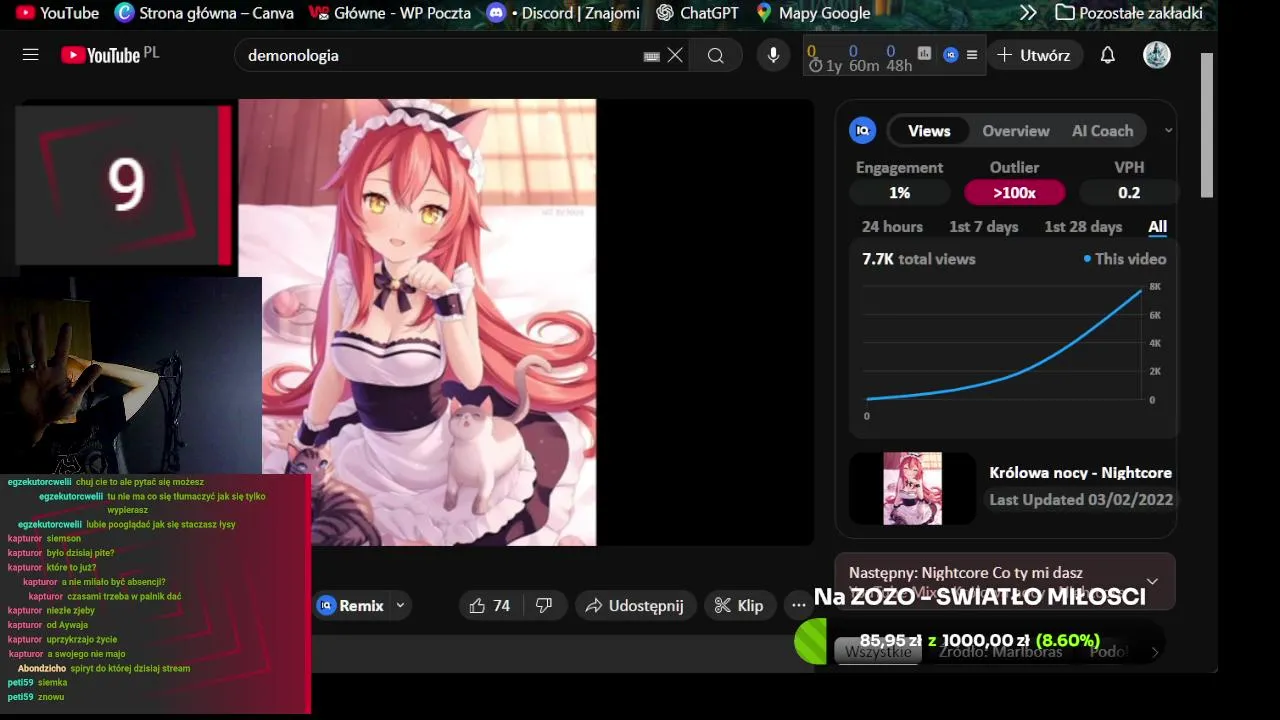Switch to the AI Coach tab
The width and height of the screenshot is (1280, 720).
tap(1102, 131)
